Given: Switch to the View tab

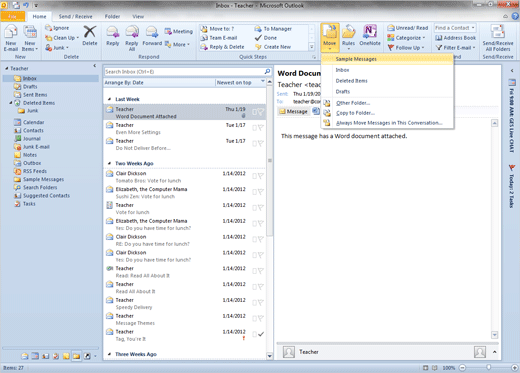Looking at the screenshot, I should point(138,16).
